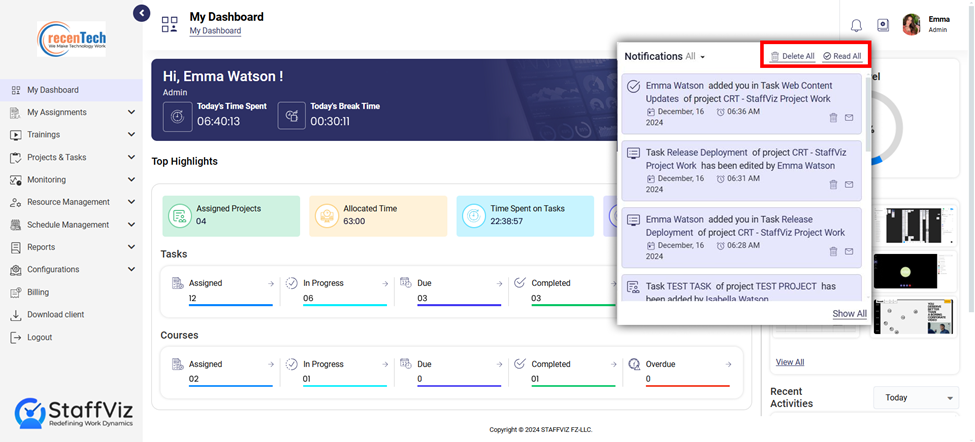
Task: Delete the Web Content Updates notification
Action: click(x=833, y=117)
